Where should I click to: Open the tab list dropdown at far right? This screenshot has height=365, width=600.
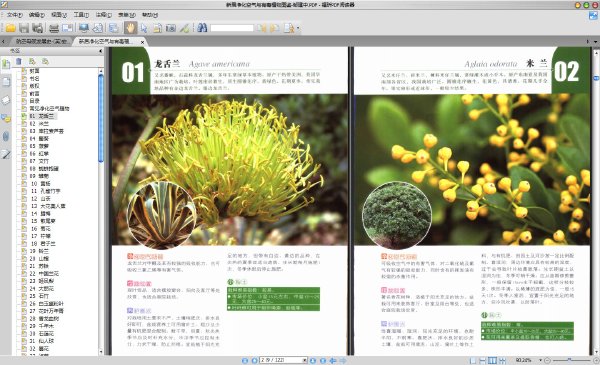point(595,41)
